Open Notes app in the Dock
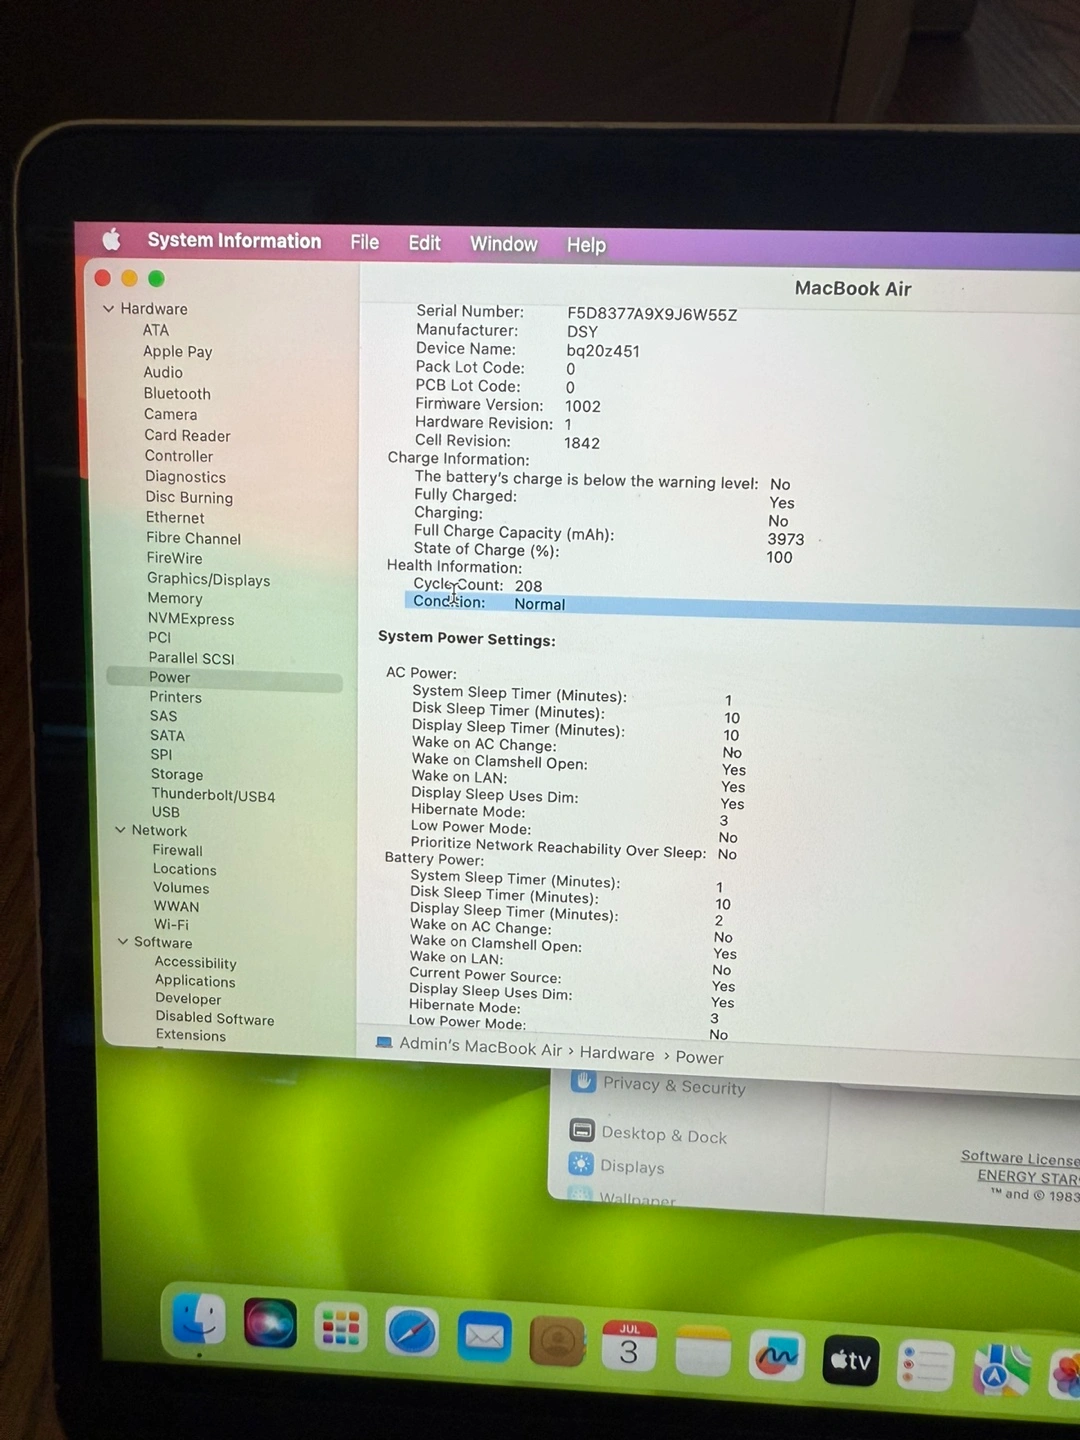Viewport: 1080px width, 1440px height. click(x=702, y=1351)
